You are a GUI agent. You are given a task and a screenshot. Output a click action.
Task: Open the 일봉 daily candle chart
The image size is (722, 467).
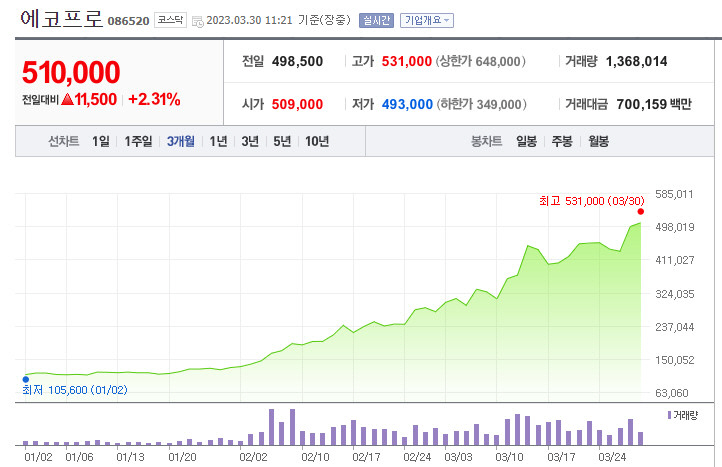click(x=526, y=141)
